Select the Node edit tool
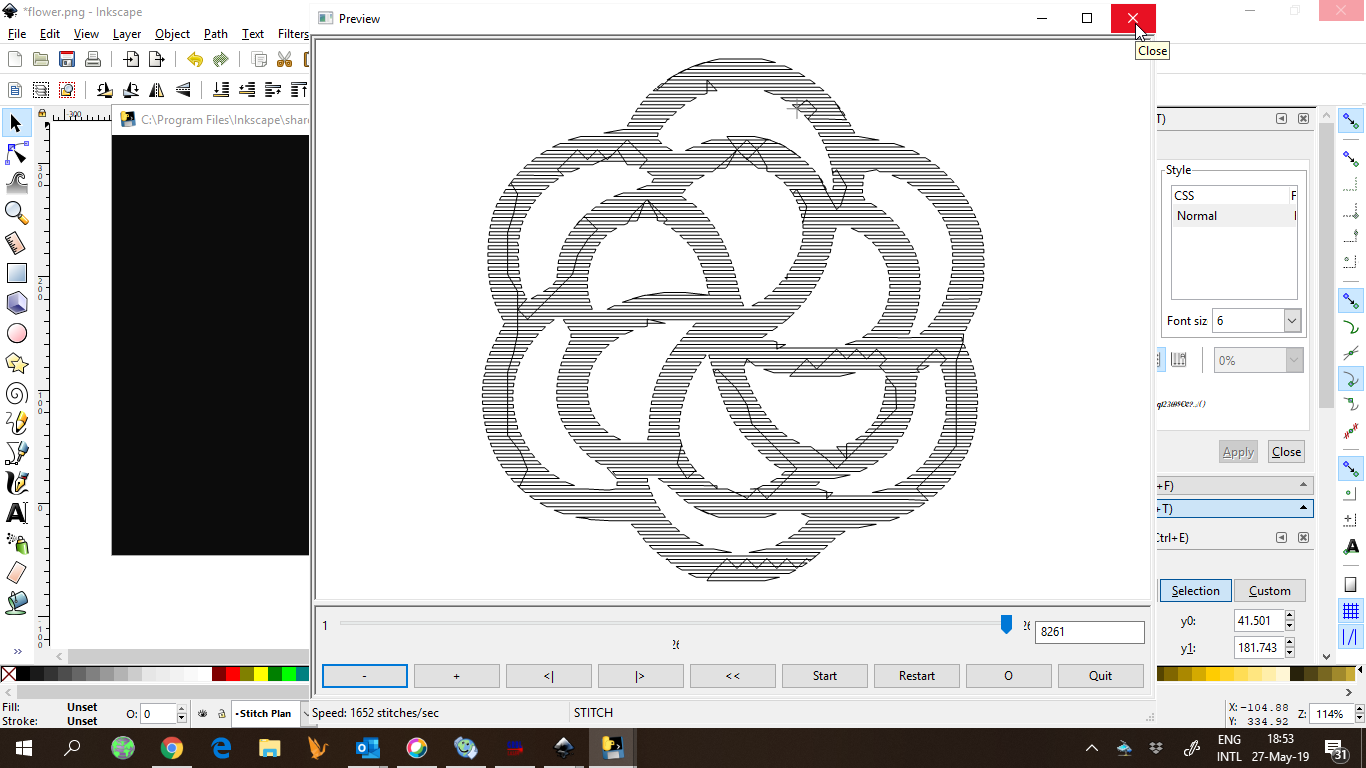The image size is (1366, 768). click(16, 153)
